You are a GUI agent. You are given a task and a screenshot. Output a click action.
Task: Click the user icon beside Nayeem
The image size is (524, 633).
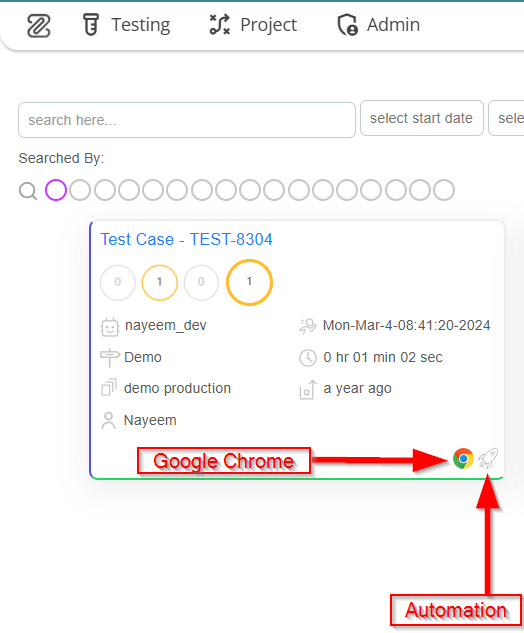pyautogui.click(x=108, y=420)
